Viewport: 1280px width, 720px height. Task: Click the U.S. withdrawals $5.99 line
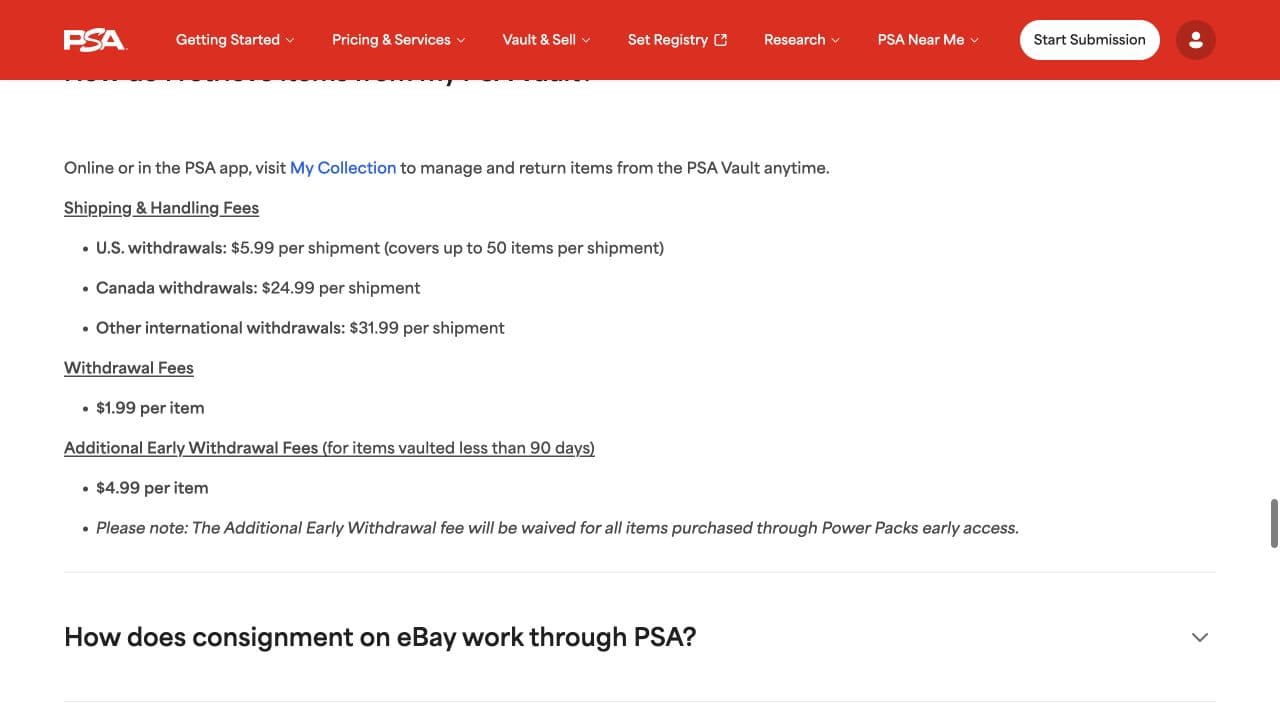[380, 248]
